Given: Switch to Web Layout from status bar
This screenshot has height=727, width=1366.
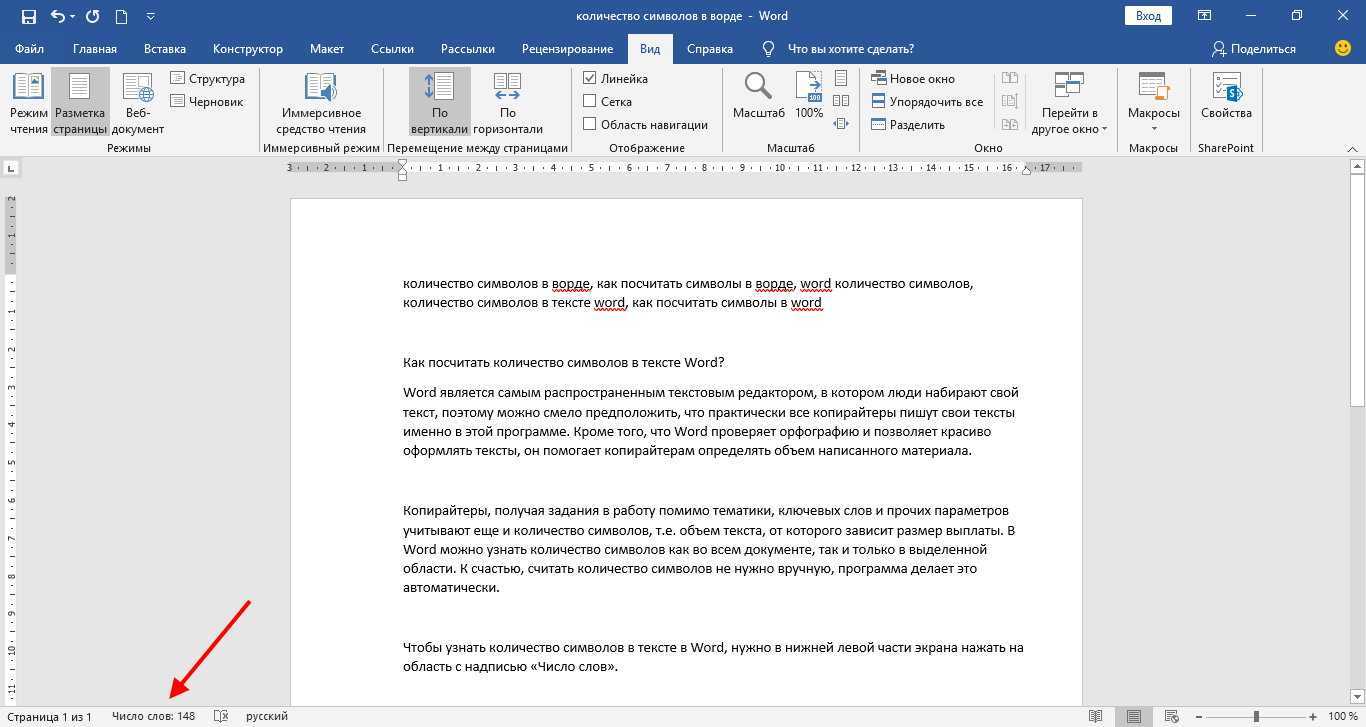Looking at the screenshot, I should tap(1171, 716).
